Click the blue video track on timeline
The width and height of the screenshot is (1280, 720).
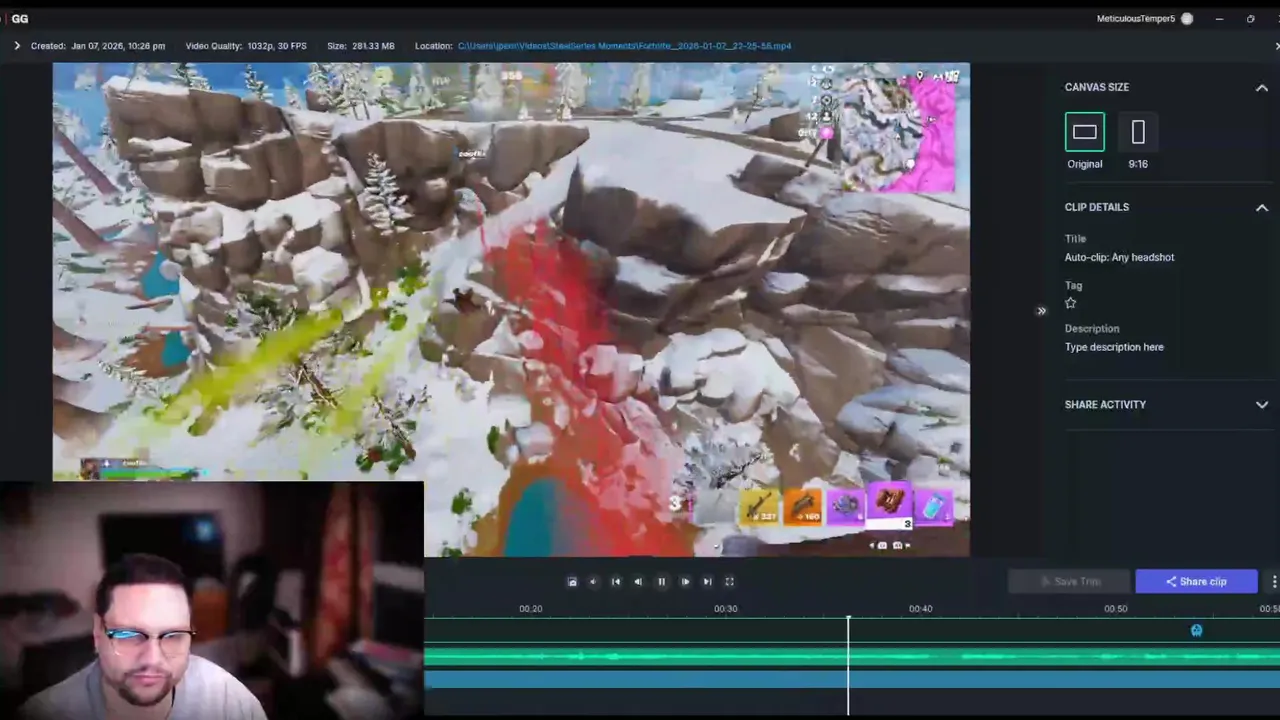[x=852, y=679]
